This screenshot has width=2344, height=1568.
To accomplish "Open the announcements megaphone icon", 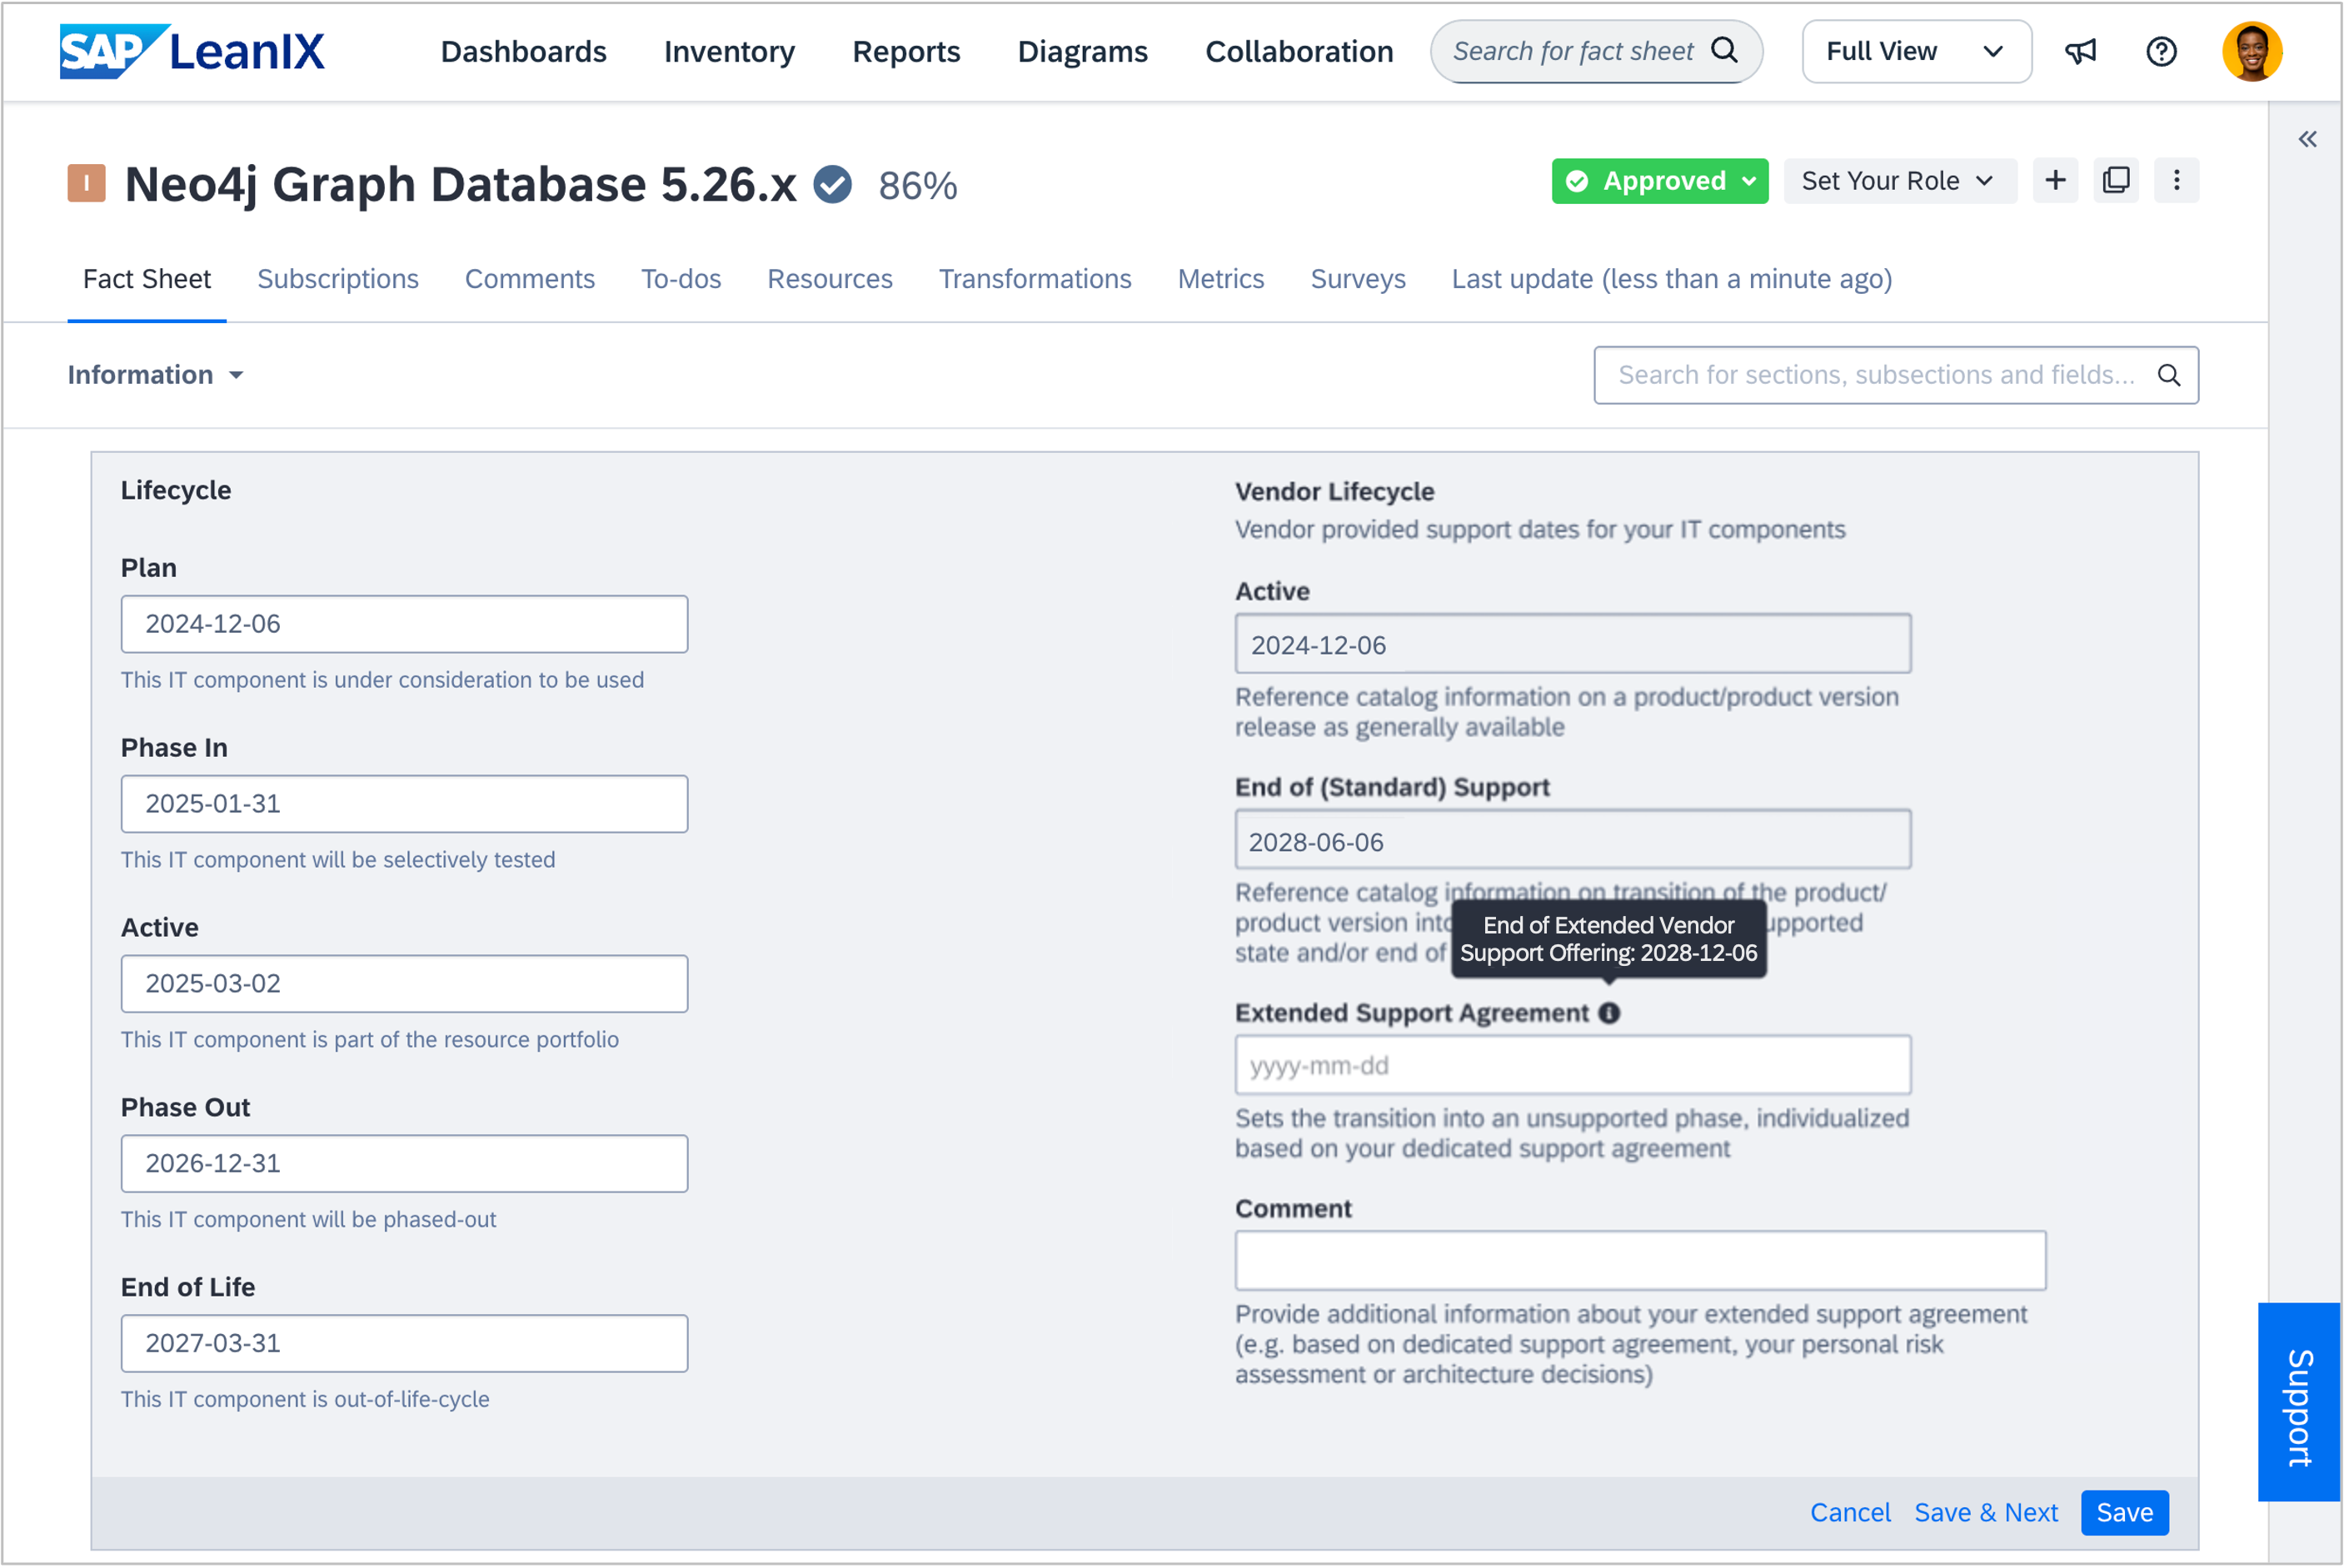I will pyautogui.click(x=2080, y=51).
